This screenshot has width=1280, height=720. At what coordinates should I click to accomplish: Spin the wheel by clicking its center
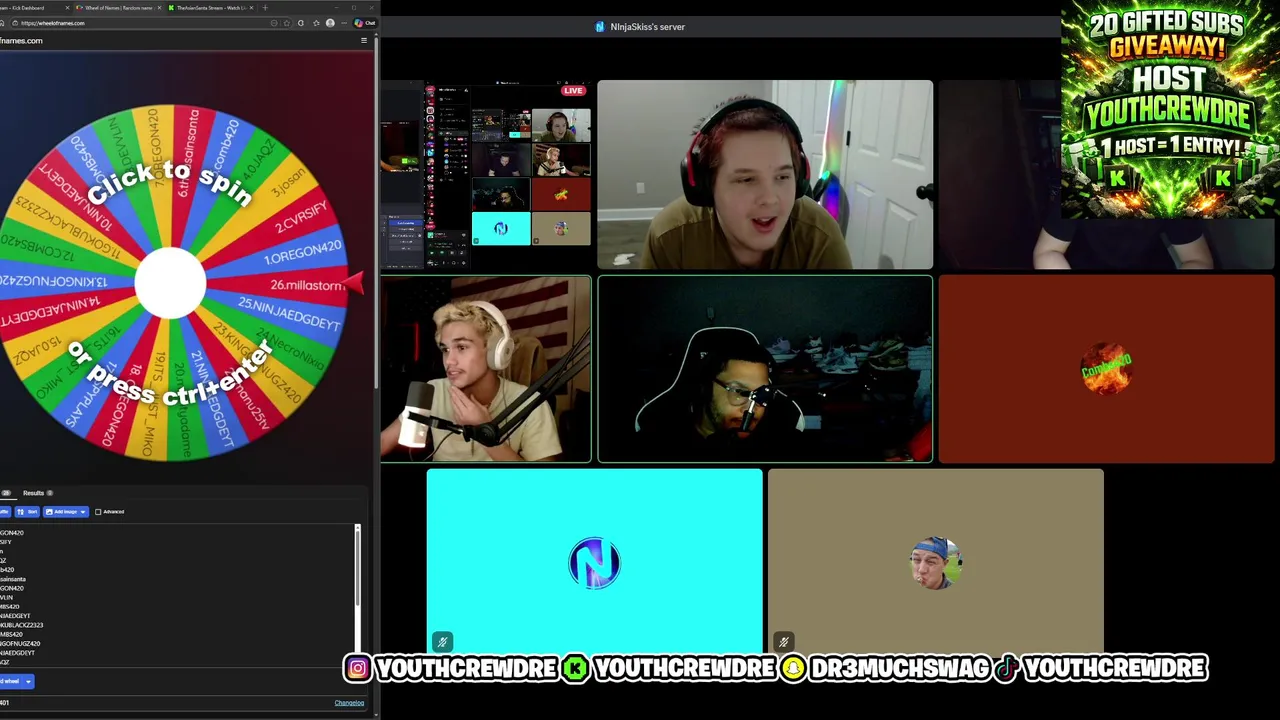[170, 282]
